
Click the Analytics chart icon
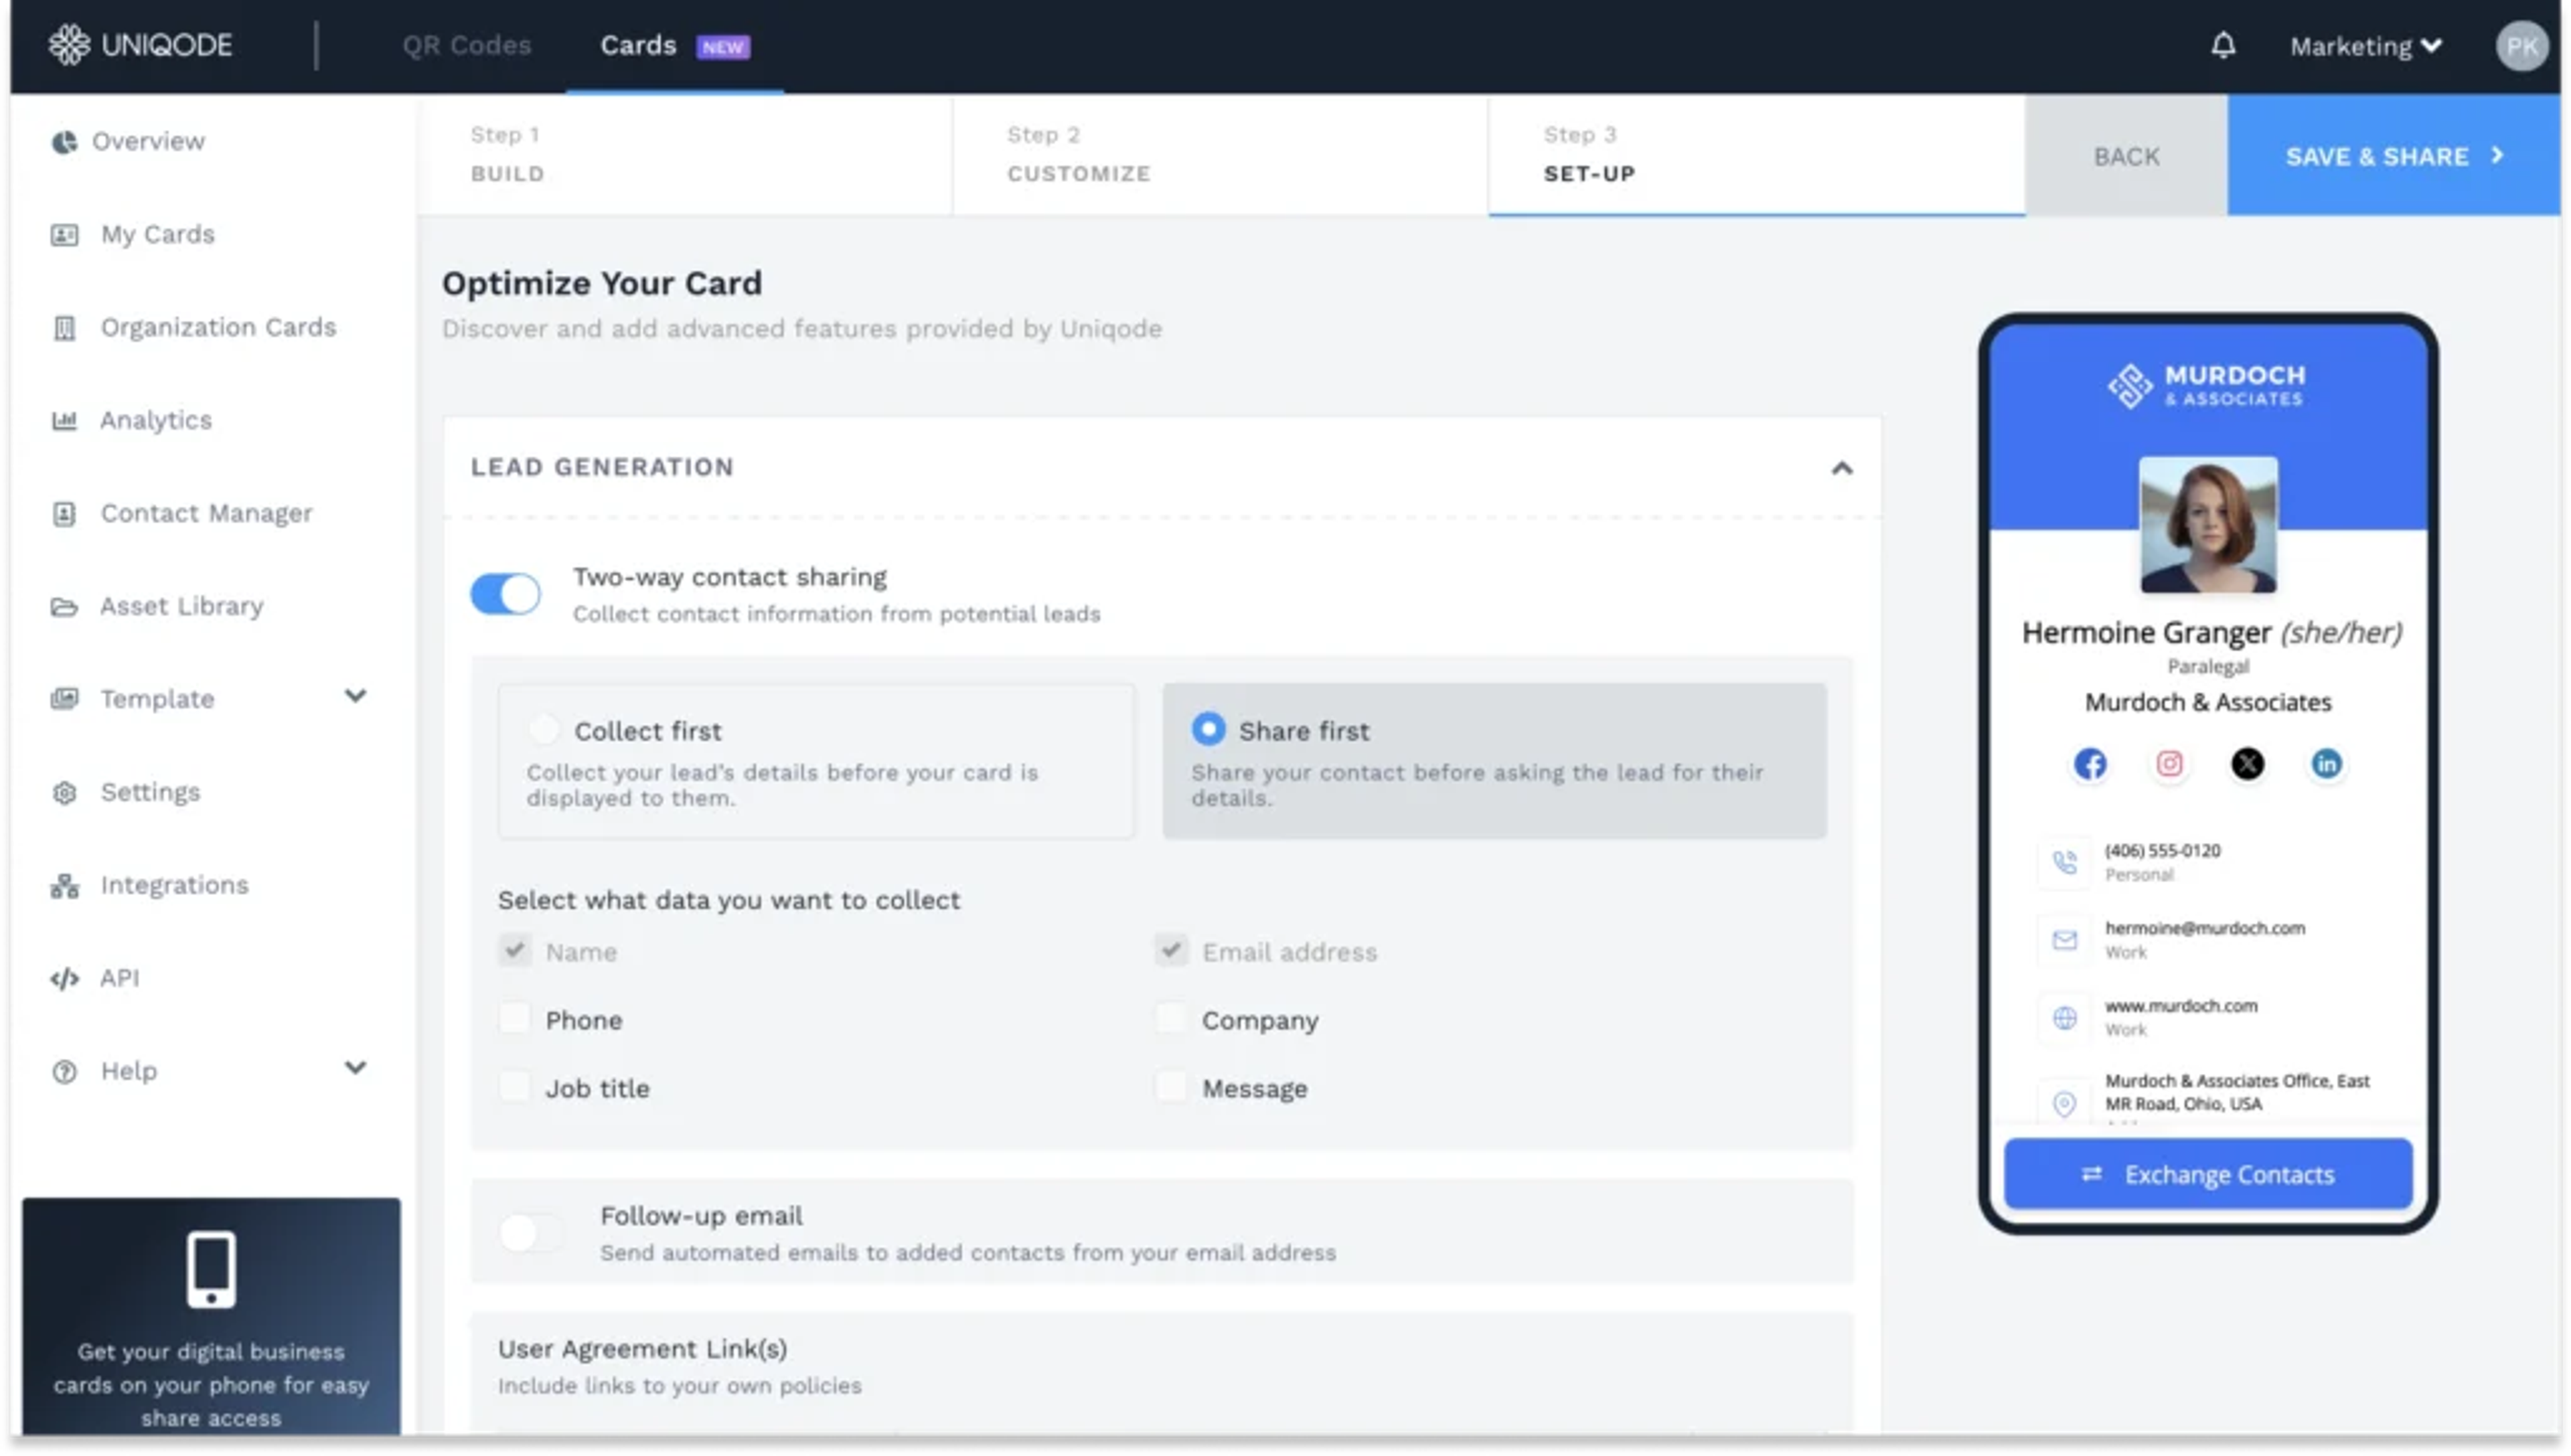coord(64,421)
